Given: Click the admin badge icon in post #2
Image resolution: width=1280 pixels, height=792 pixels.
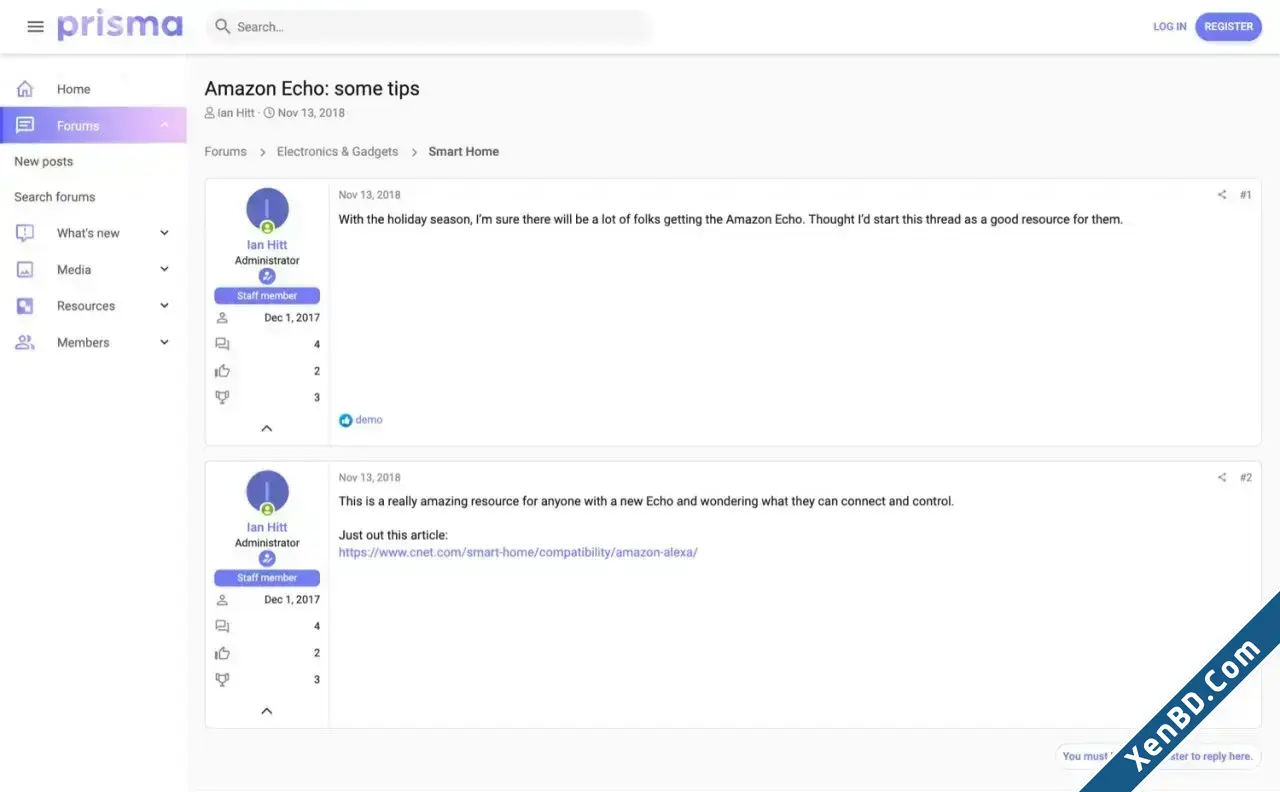Looking at the screenshot, I should point(267,559).
